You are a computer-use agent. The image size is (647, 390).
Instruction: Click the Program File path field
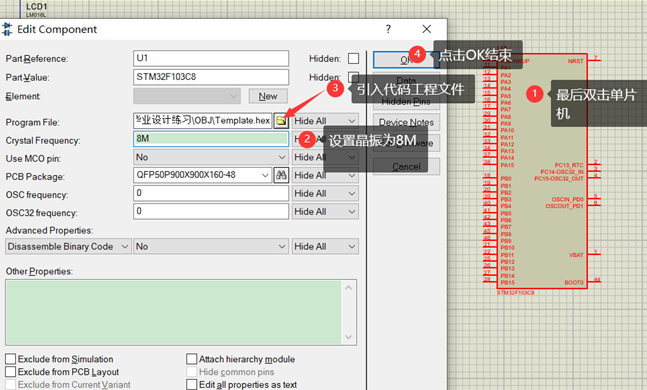pos(202,121)
